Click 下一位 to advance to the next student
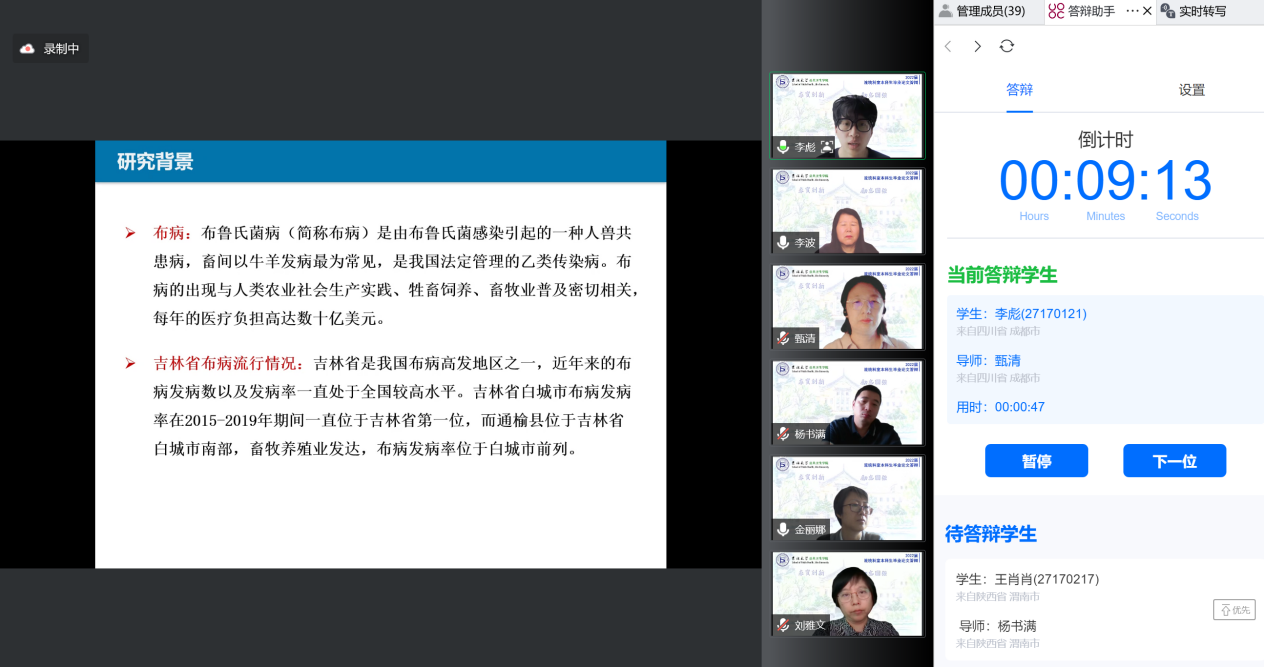Viewport: 1264px width, 667px height. point(1174,461)
